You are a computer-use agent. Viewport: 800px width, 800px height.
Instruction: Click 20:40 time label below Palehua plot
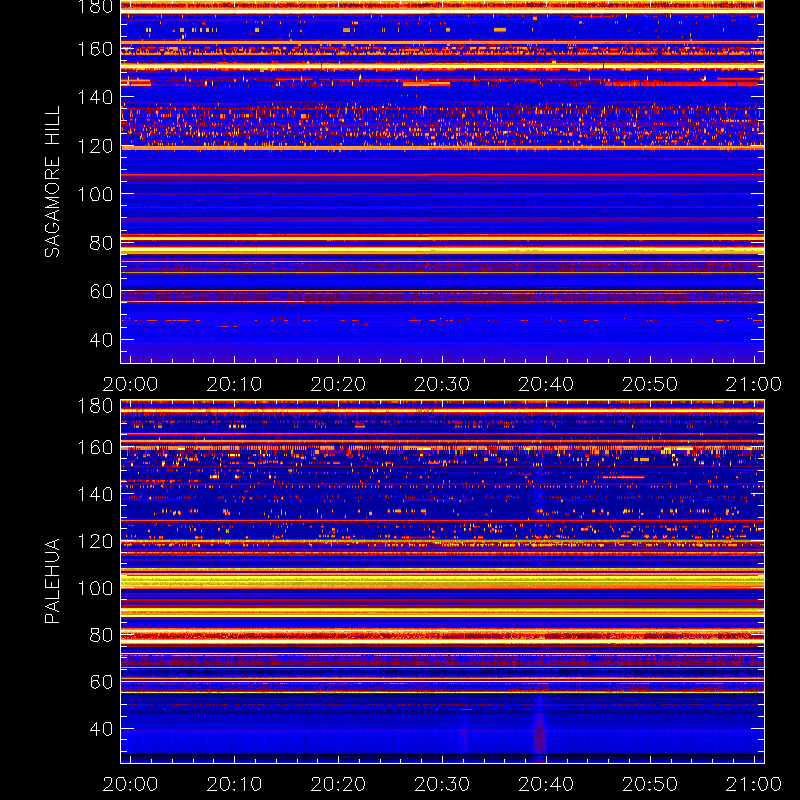[x=546, y=784]
